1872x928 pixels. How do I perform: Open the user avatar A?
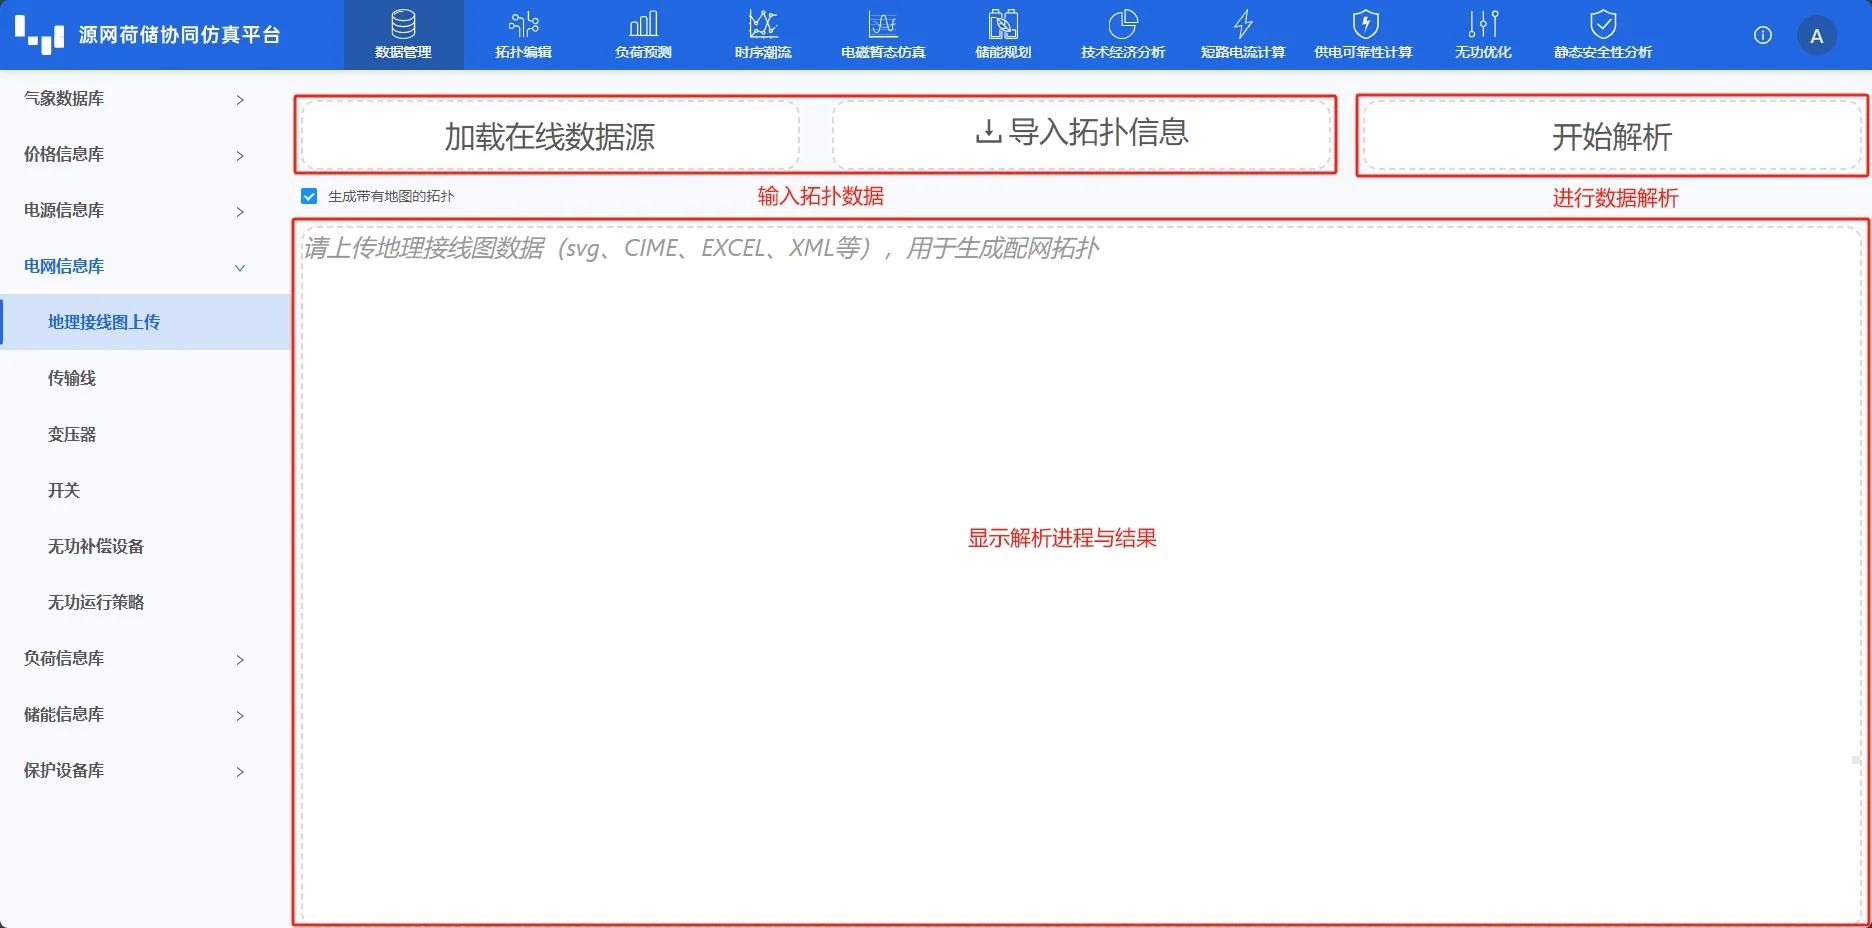(1817, 36)
